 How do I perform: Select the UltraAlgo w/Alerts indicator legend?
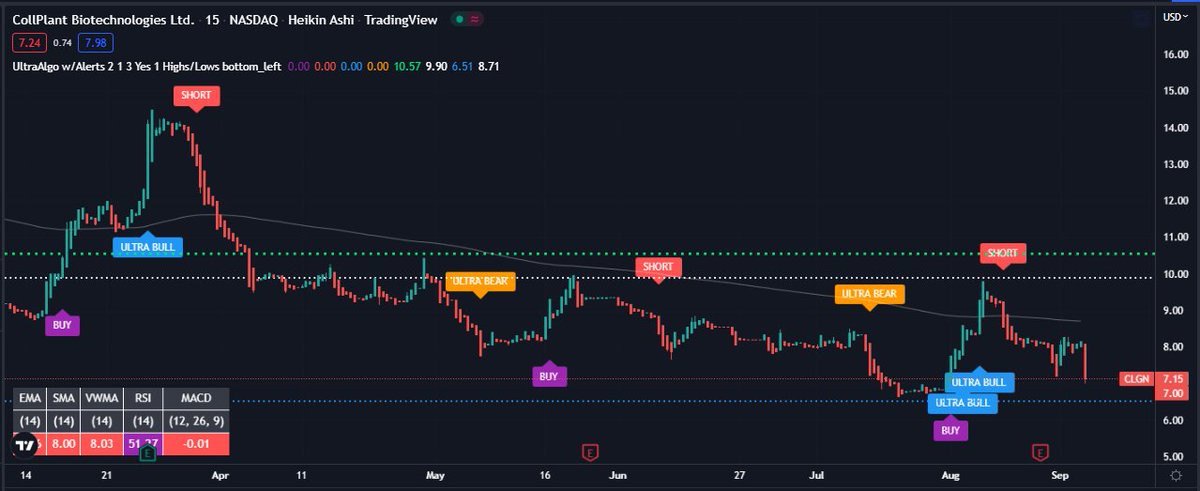coord(145,66)
